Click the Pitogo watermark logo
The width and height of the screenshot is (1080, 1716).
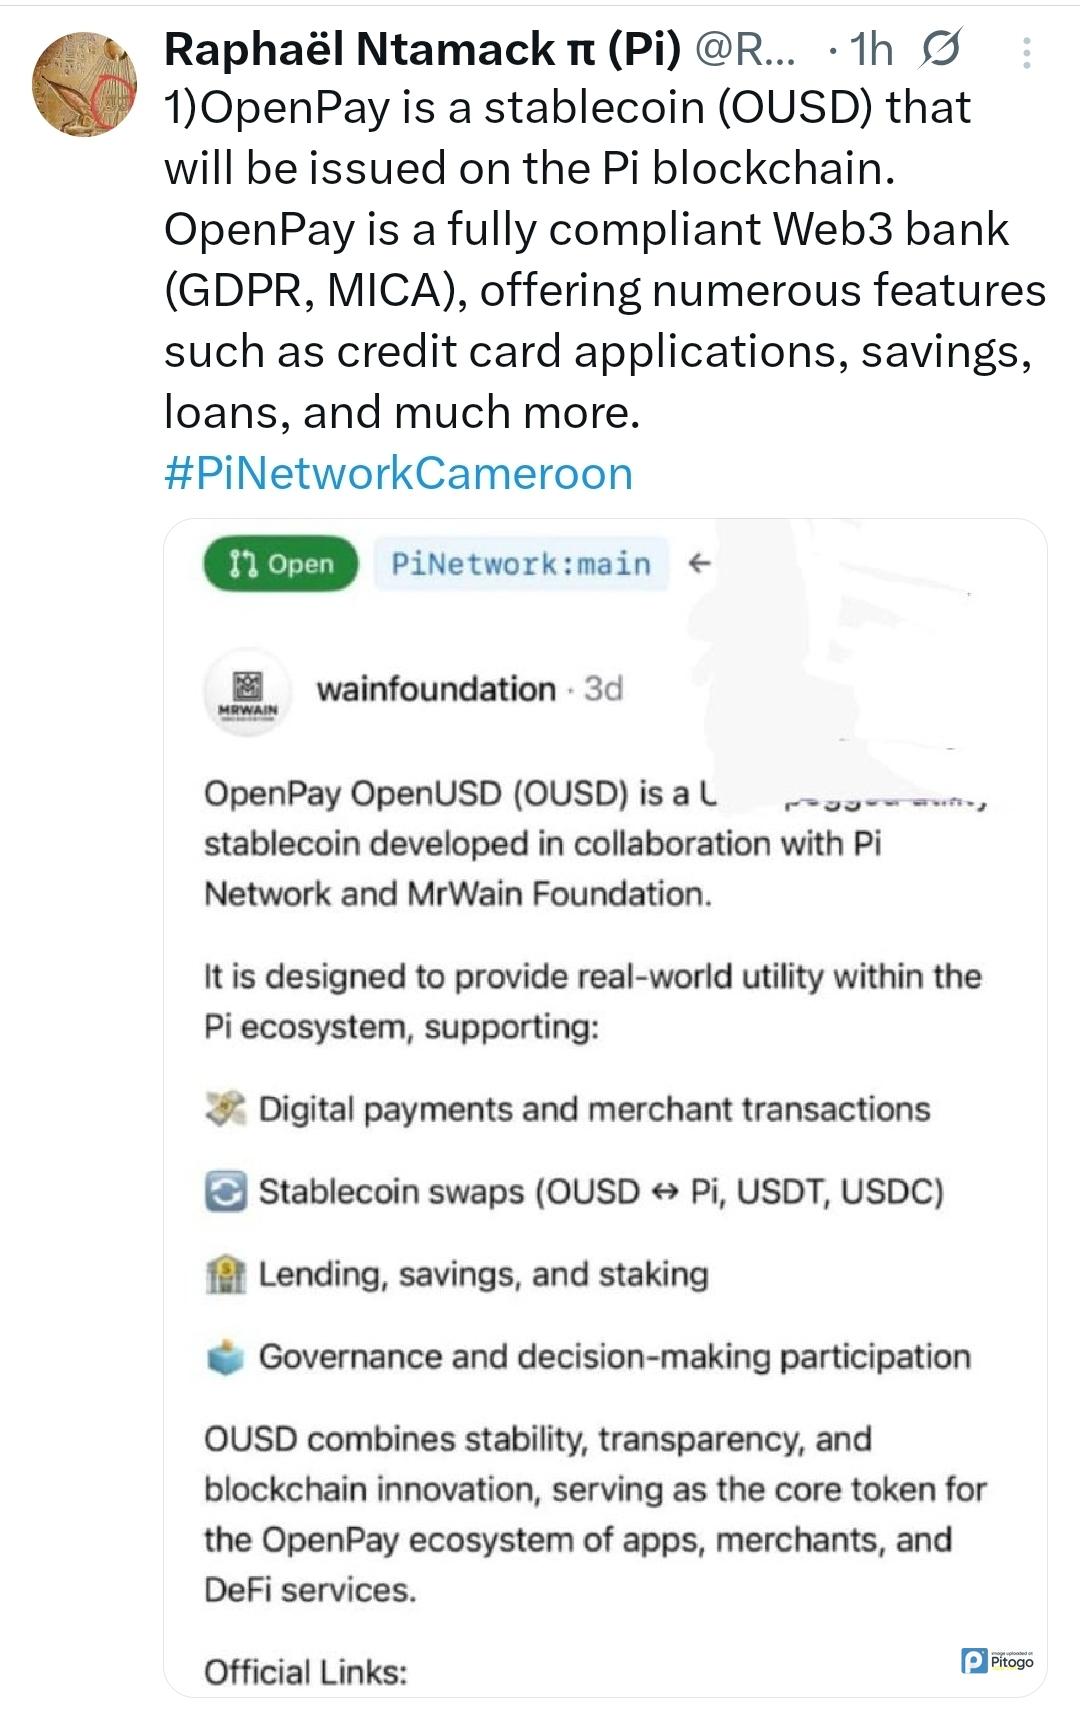pyautogui.click(x=997, y=1661)
